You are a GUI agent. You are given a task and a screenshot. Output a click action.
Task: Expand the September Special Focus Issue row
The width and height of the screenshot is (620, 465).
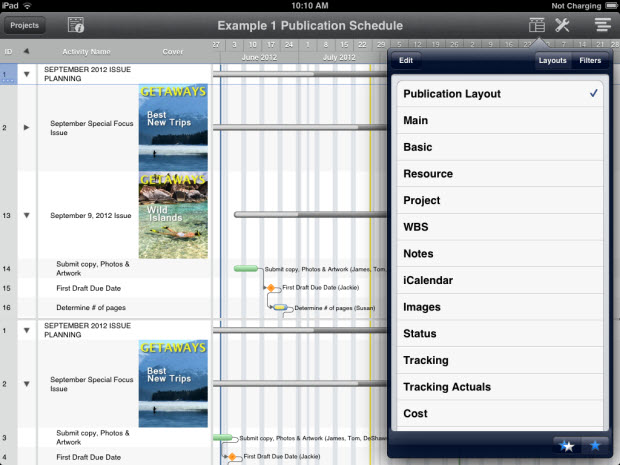pyautogui.click(x=27, y=128)
